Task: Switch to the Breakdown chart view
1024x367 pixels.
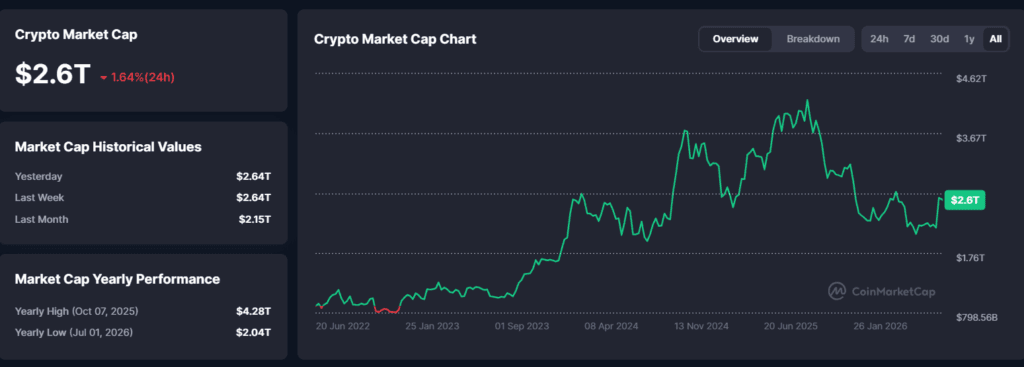Action: coord(813,39)
